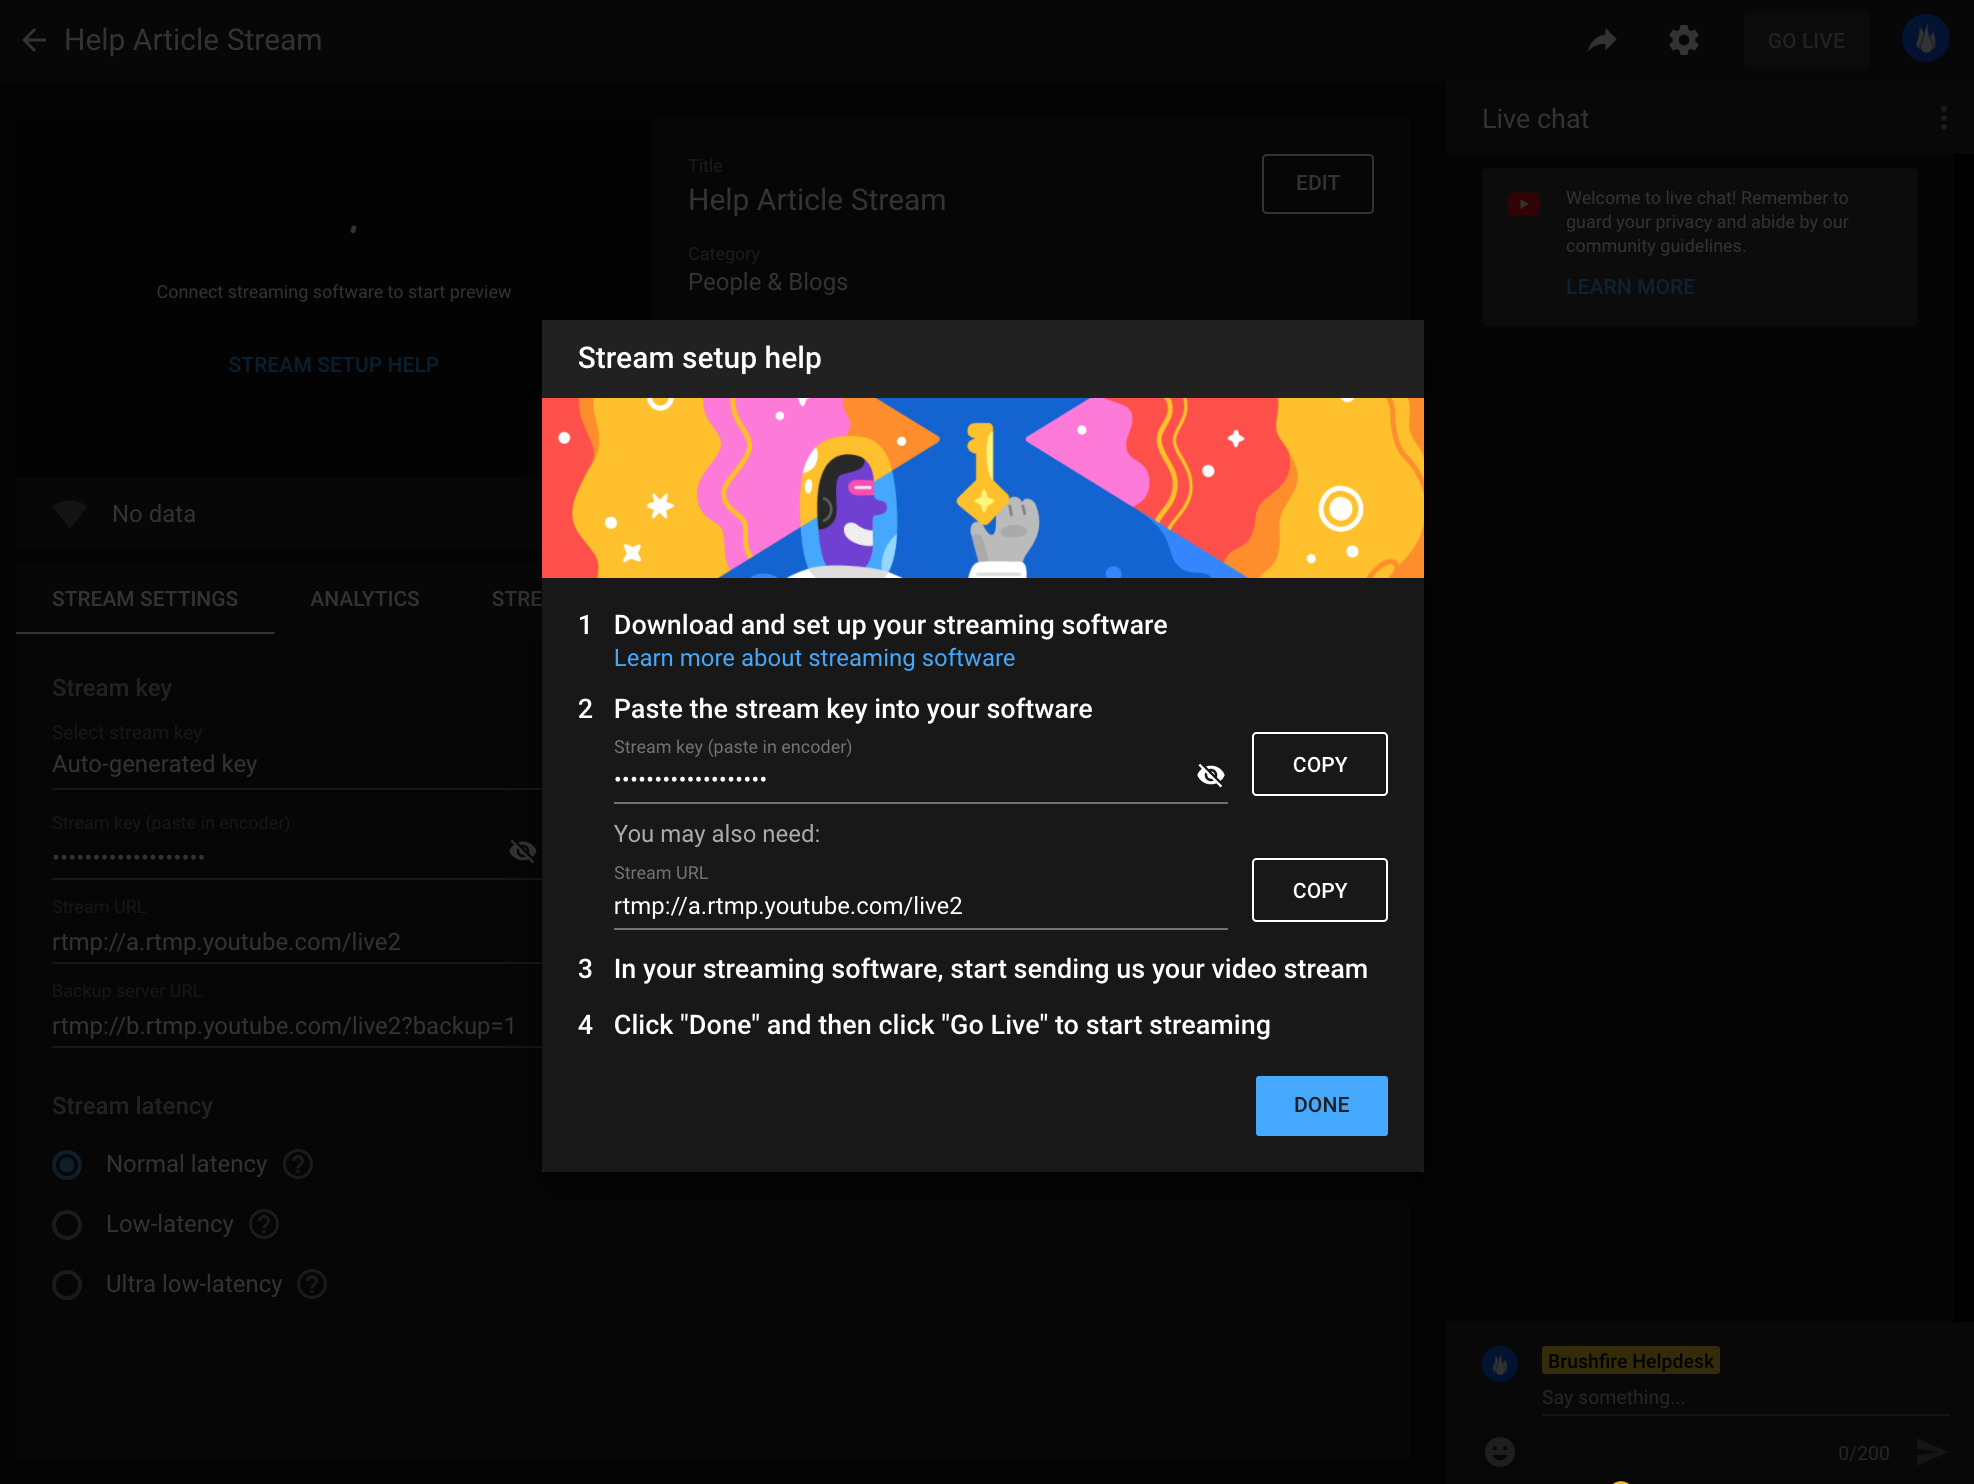1974x1484 pixels.
Task: Click Edit button for stream title
Action: click(1317, 183)
